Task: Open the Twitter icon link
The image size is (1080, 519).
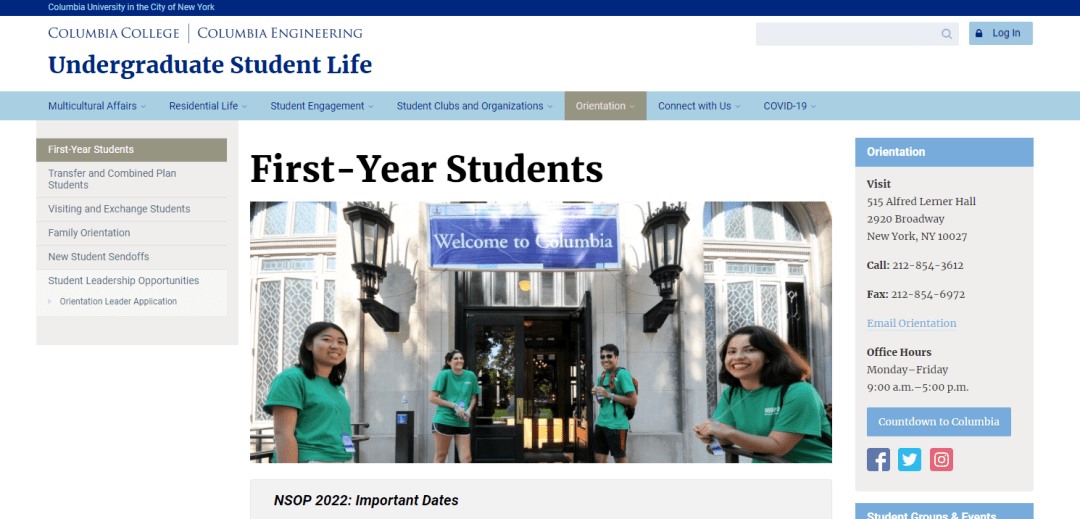Action: [909, 459]
